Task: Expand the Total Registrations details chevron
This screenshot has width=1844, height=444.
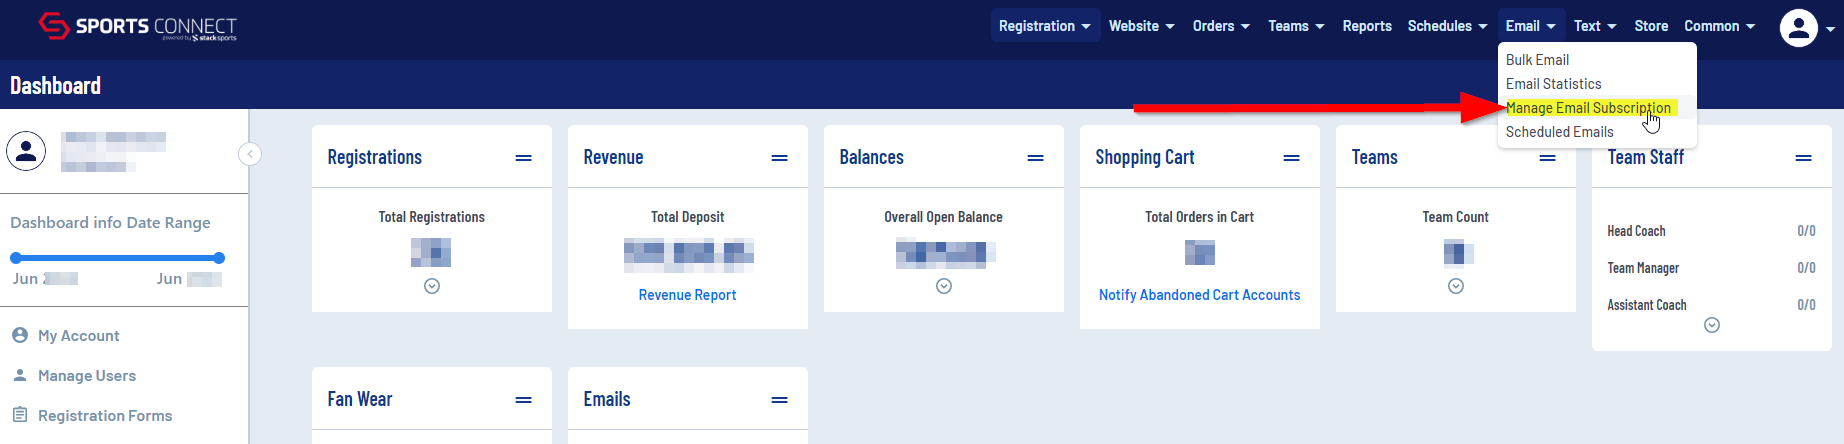Action: 432,286
